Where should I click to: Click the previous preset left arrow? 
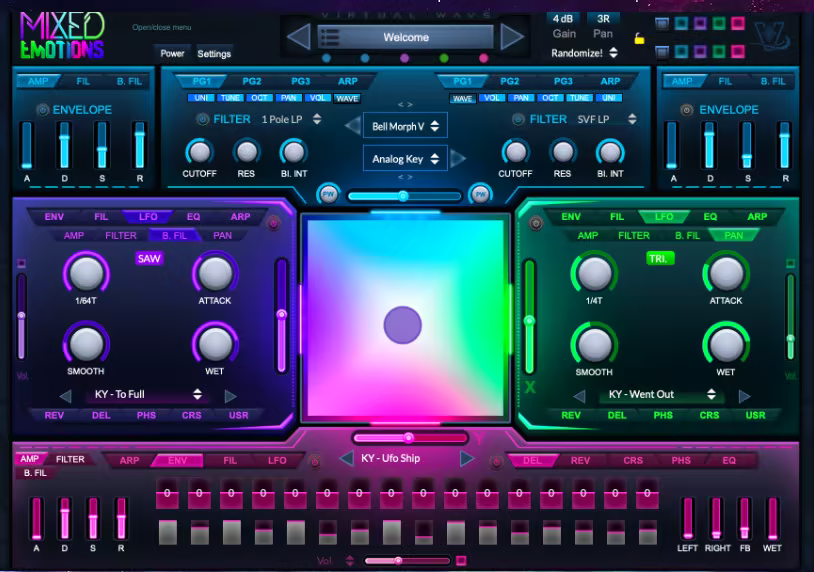pos(299,37)
